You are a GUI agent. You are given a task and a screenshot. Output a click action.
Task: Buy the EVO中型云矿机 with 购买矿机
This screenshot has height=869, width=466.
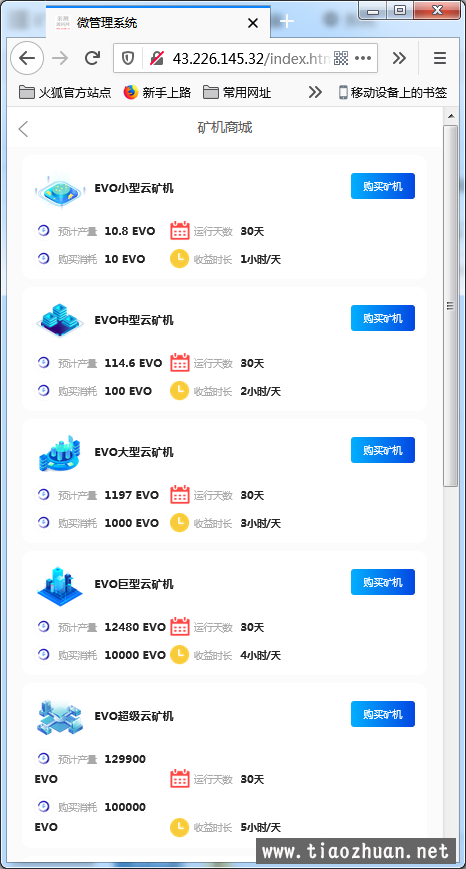(x=383, y=318)
